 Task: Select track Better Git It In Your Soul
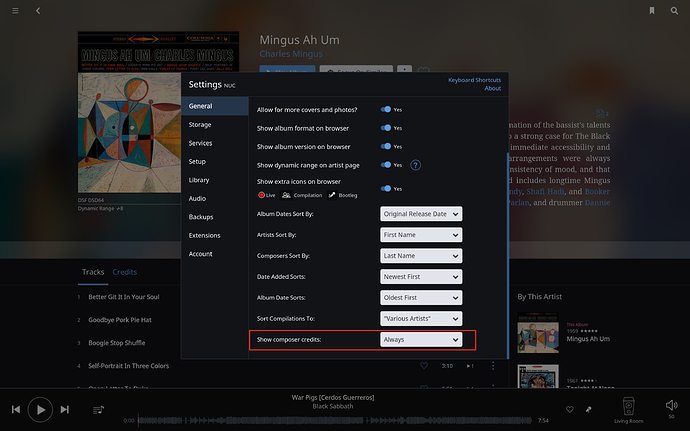124,297
